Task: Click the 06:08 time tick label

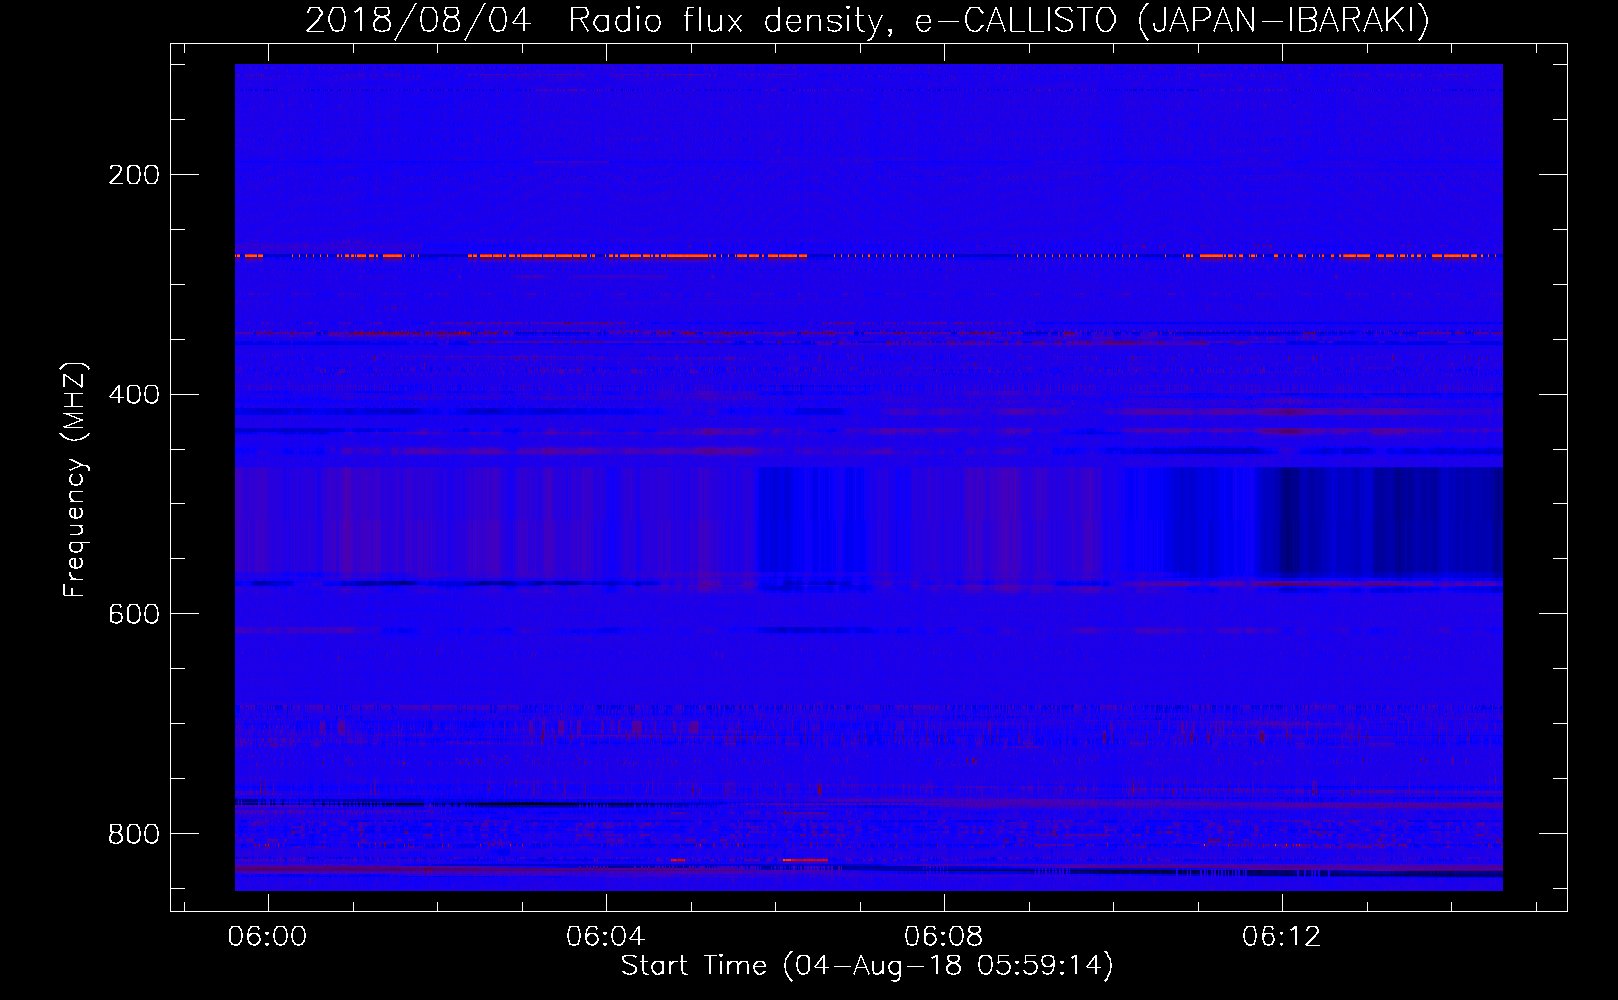Action: [943, 936]
